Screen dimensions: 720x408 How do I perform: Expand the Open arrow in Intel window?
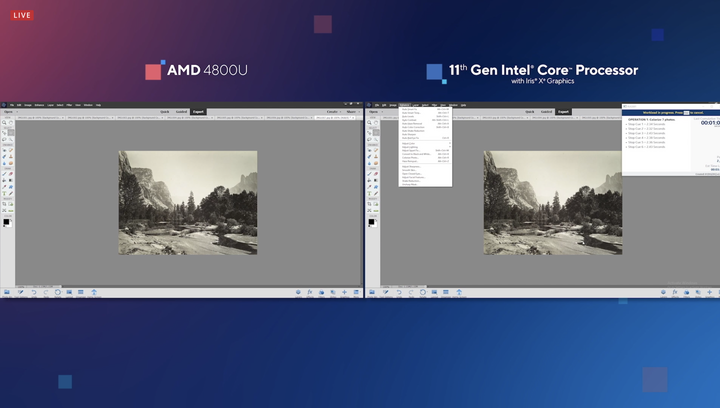382,112
